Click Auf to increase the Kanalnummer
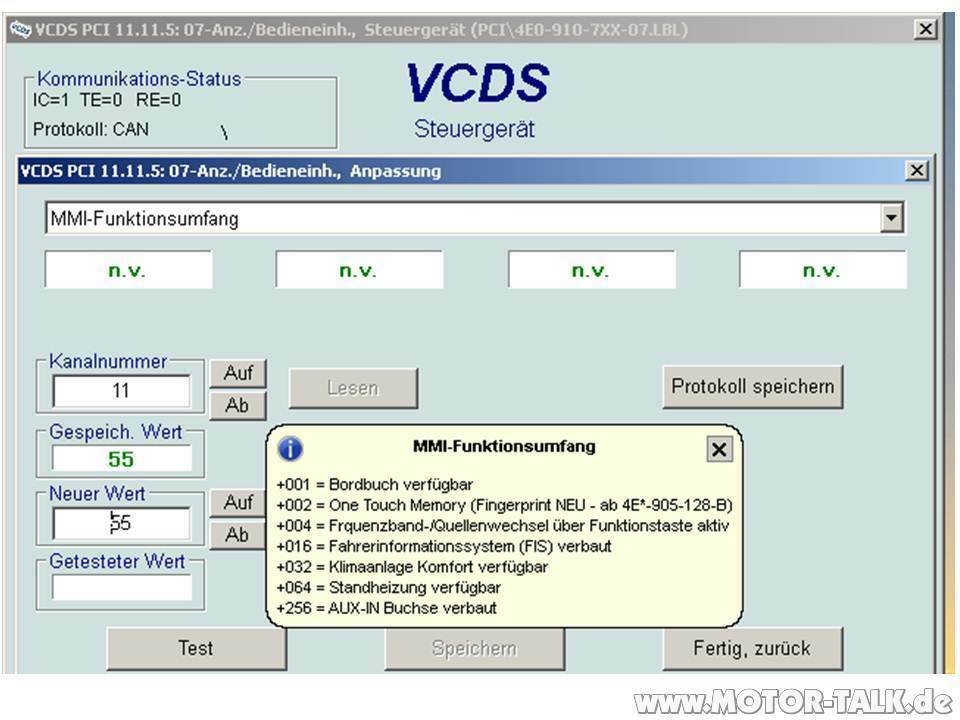The width and height of the screenshot is (960, 720). (237, 372)
